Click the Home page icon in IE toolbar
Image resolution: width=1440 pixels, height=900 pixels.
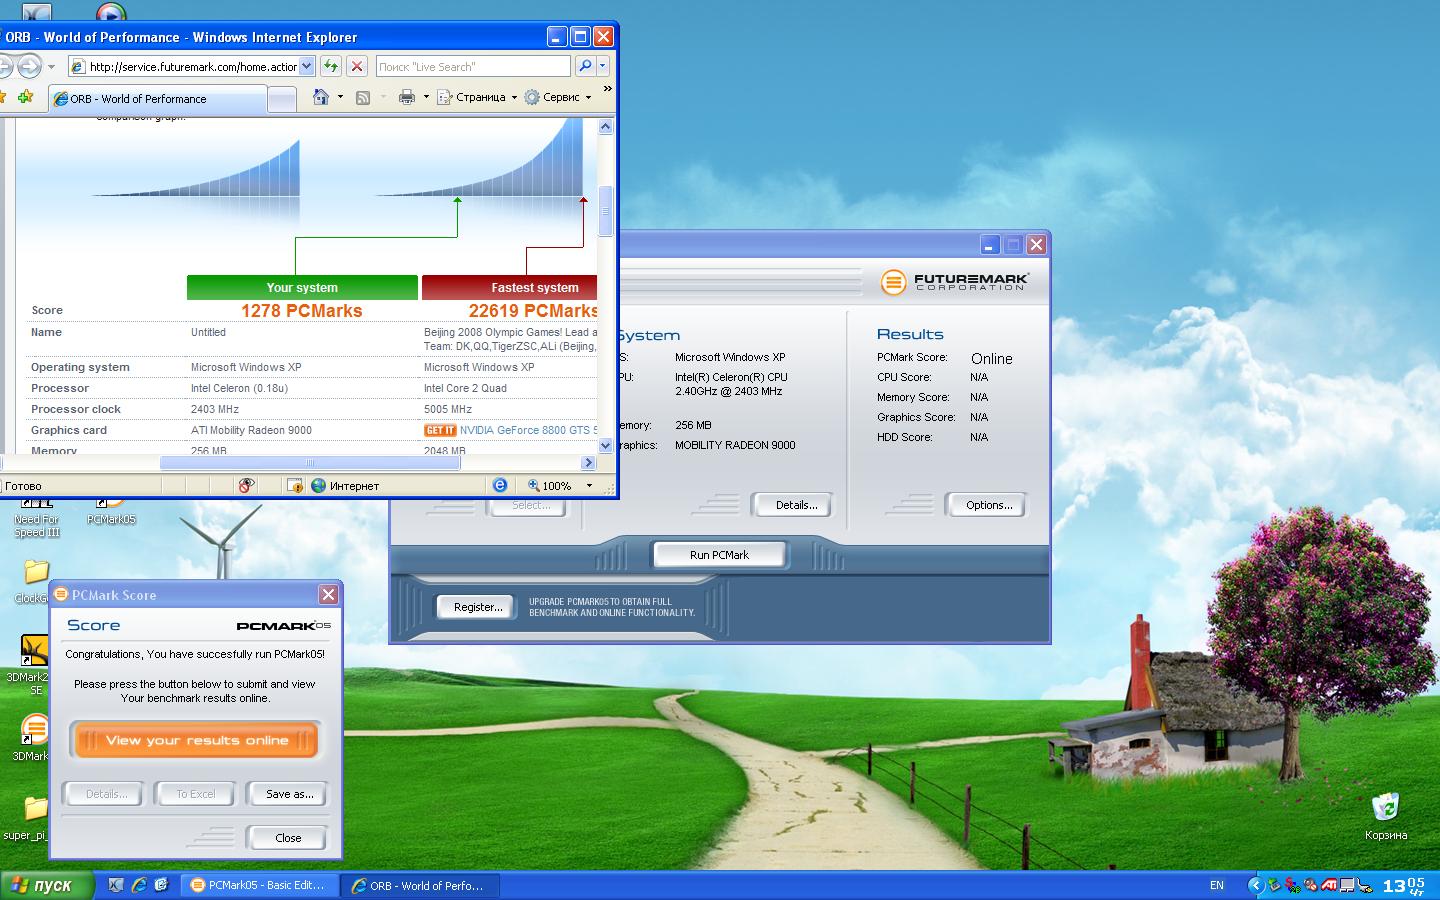point(321,97)
